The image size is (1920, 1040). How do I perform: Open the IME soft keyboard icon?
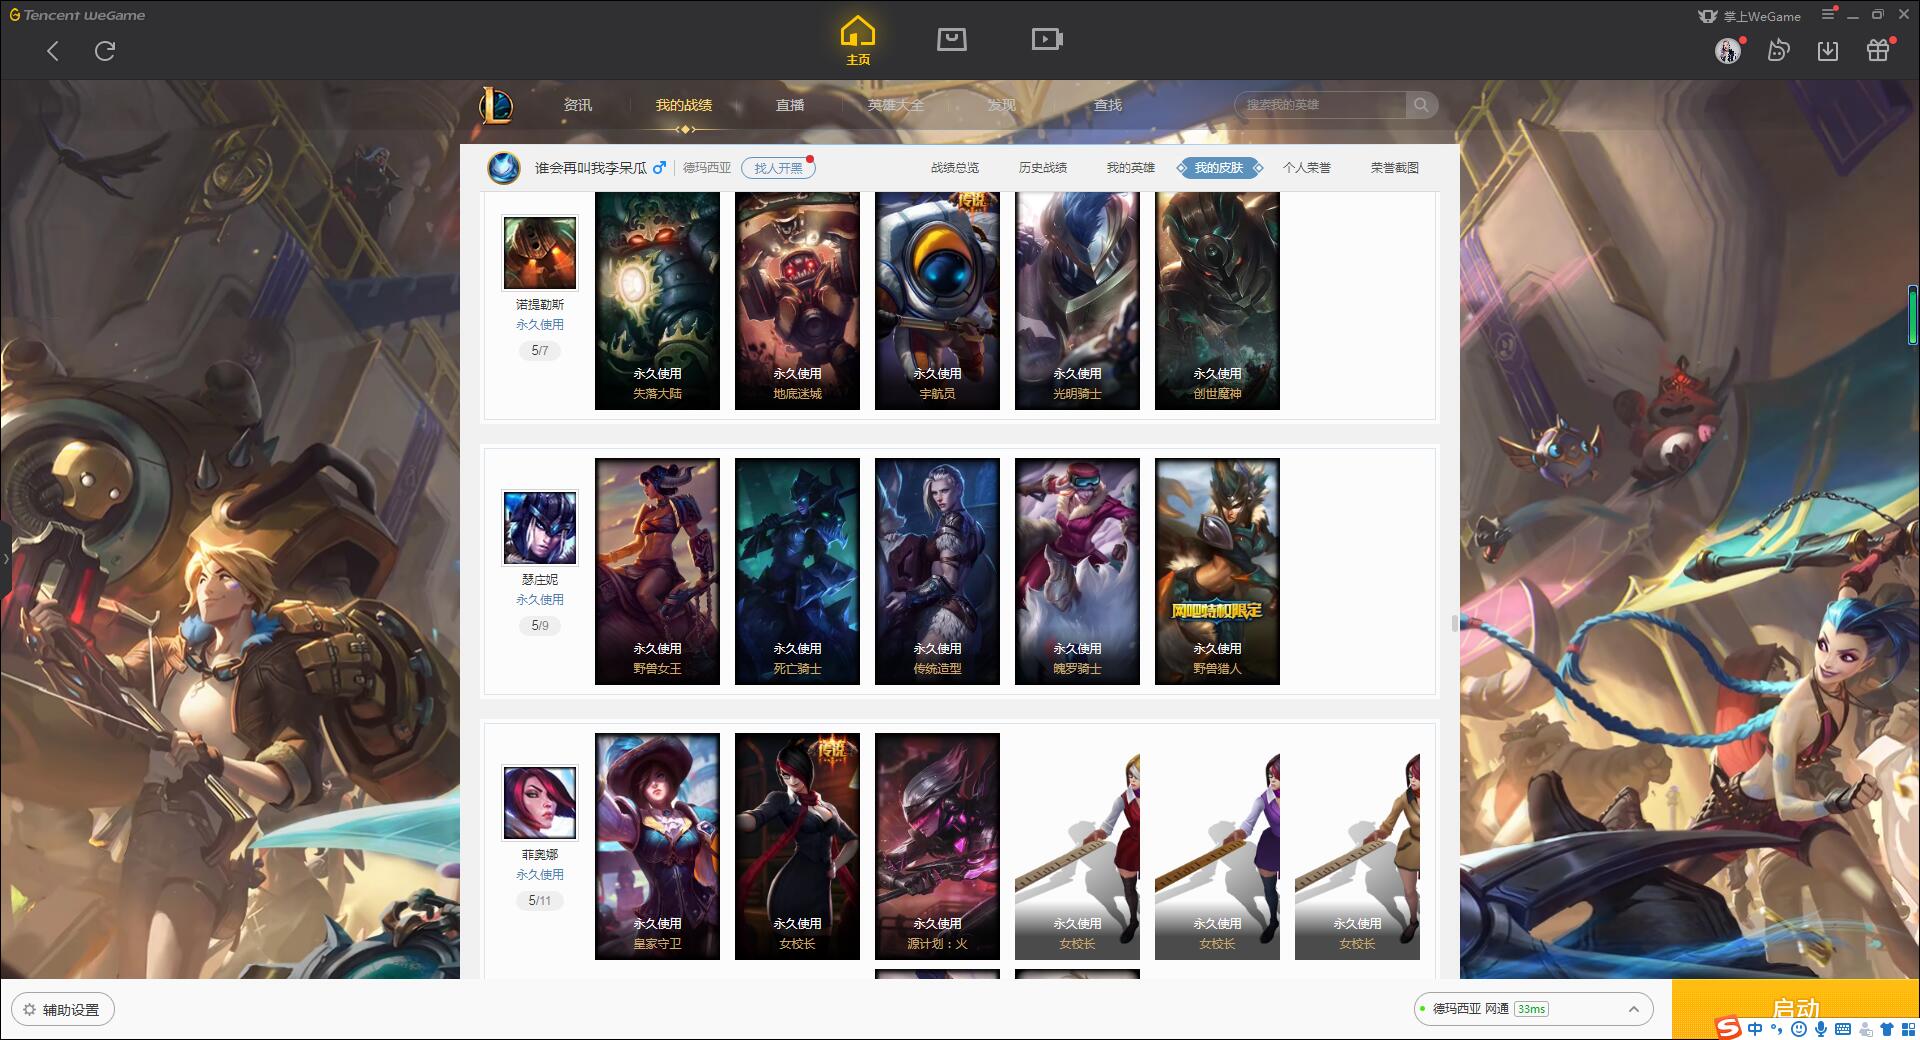1843,1029
